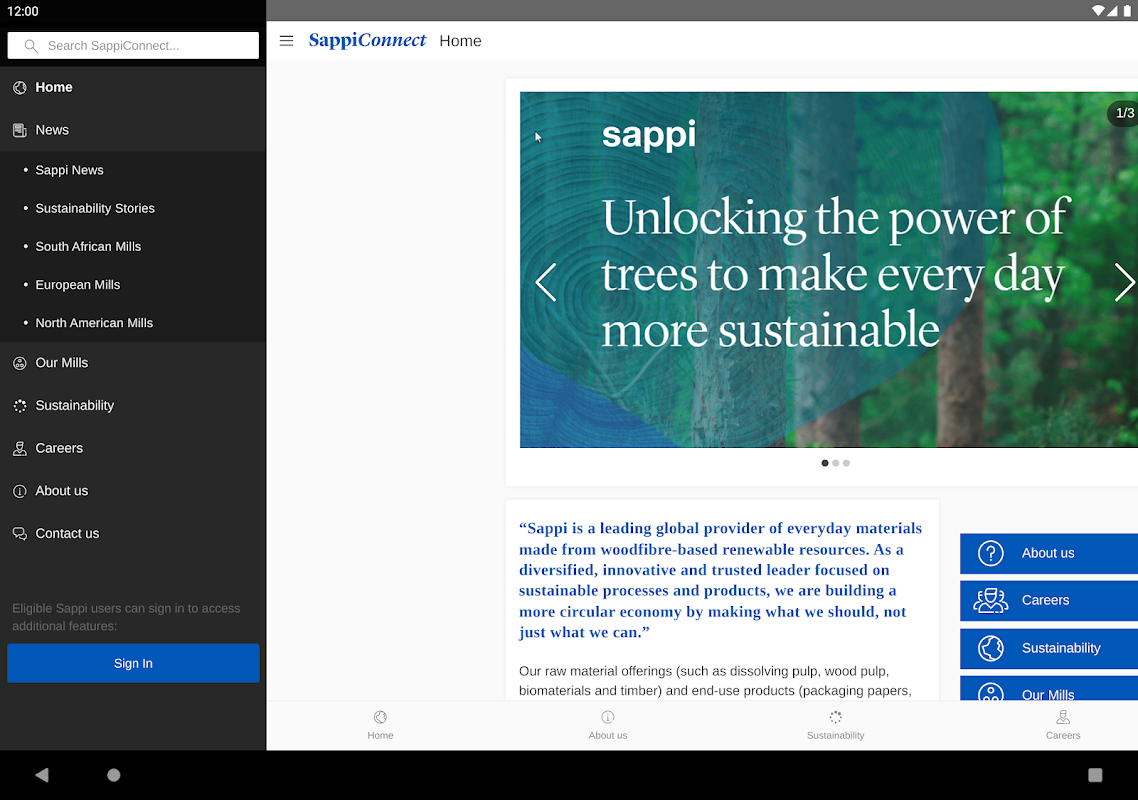Click the Our Mills icon in sidebar
Image resolution: width=1138 pixels, height=800 pixels.
(20, 363)
